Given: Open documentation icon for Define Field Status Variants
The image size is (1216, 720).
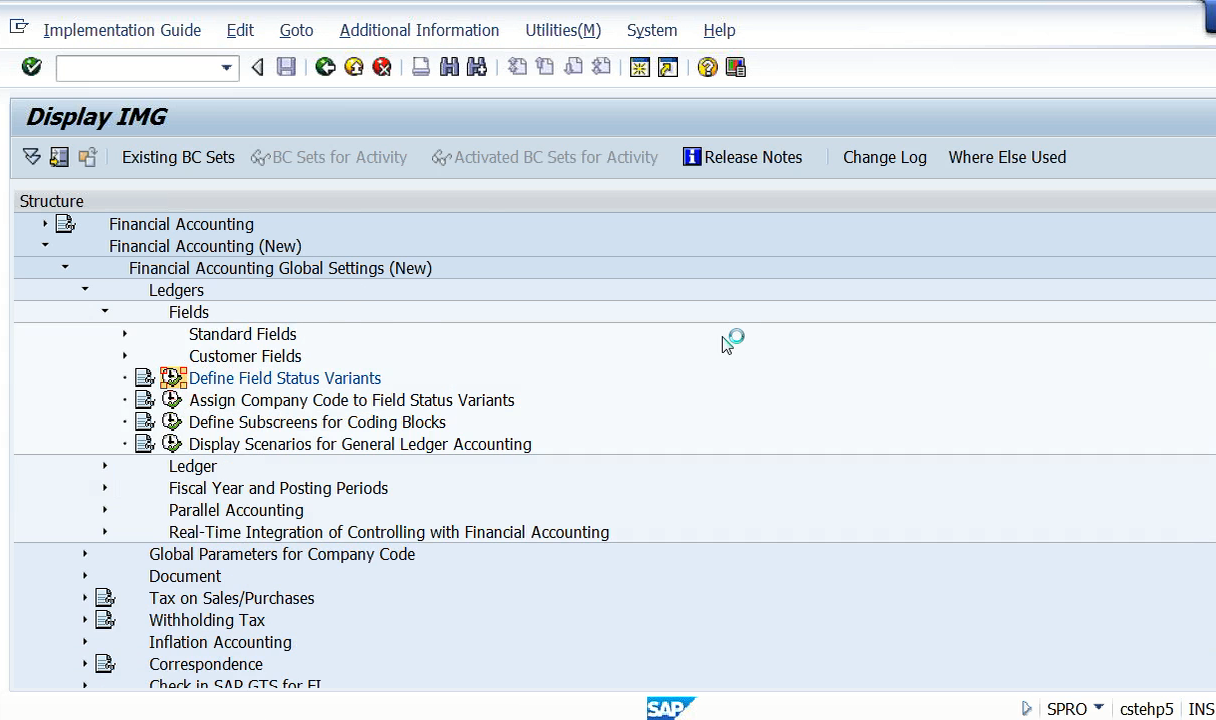Looking at the screenshot, I should (x=145, y=378).
